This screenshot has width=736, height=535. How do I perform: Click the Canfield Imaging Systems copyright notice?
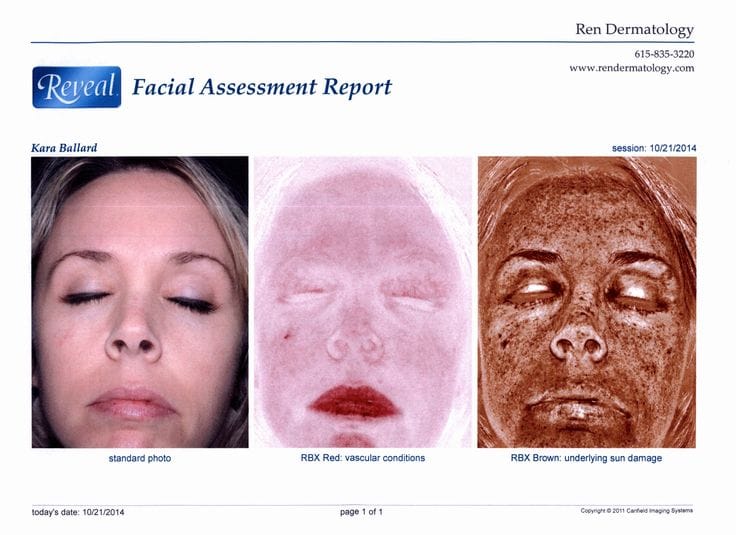[x=636, y=511]
